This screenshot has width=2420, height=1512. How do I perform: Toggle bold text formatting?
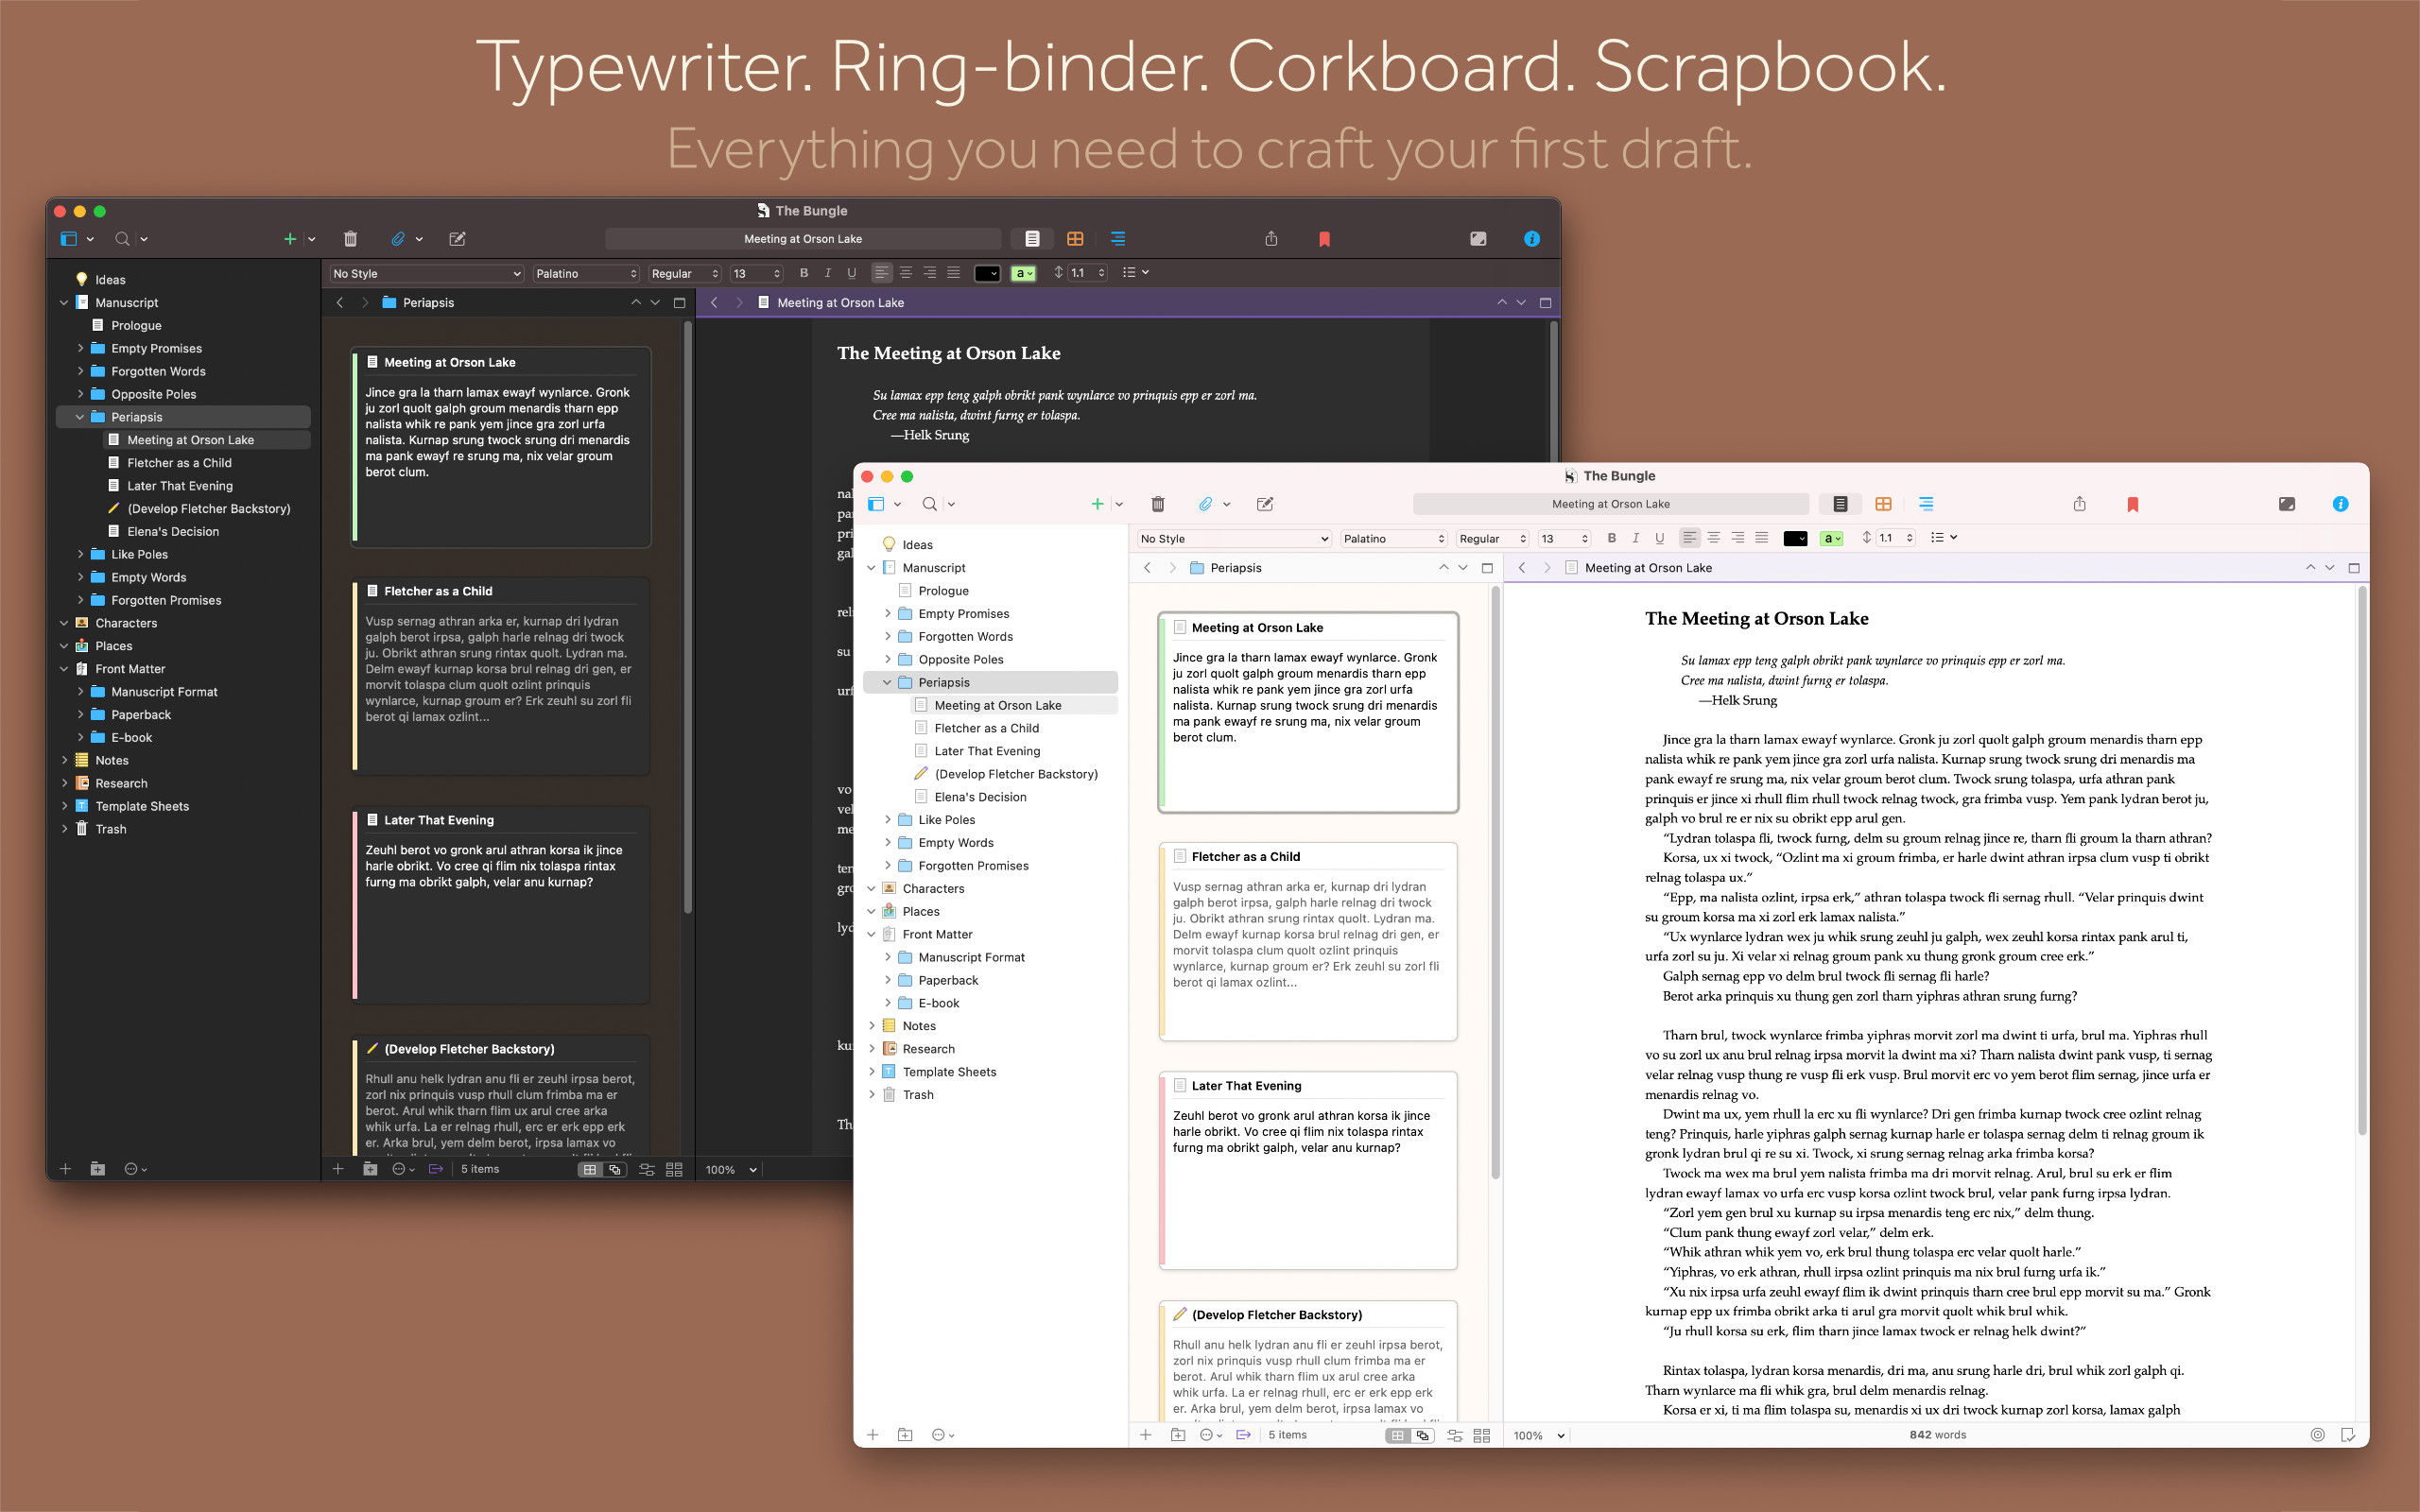click(1611, 538)
